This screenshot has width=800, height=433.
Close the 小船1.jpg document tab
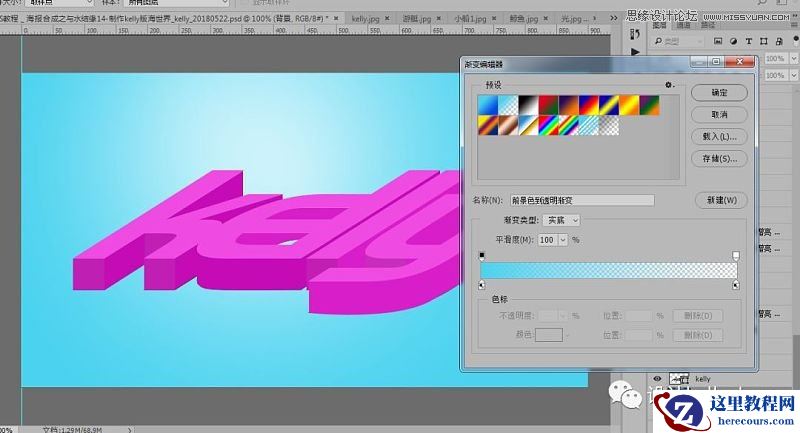click(494, 18)
